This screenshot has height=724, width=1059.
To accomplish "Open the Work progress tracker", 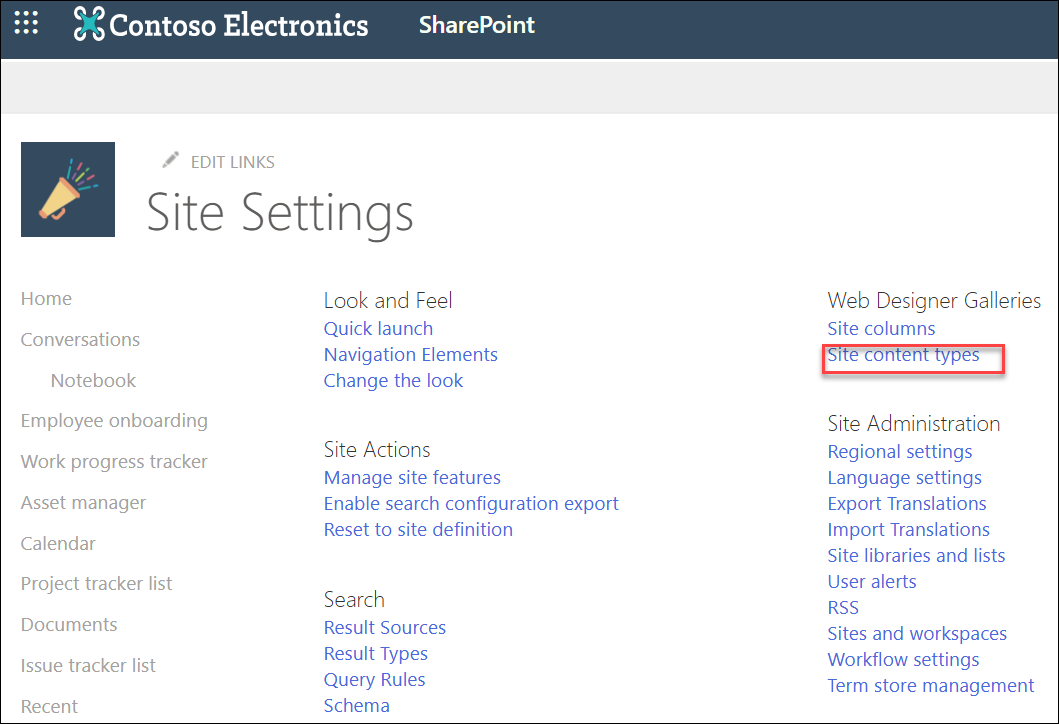I will 113,461.
